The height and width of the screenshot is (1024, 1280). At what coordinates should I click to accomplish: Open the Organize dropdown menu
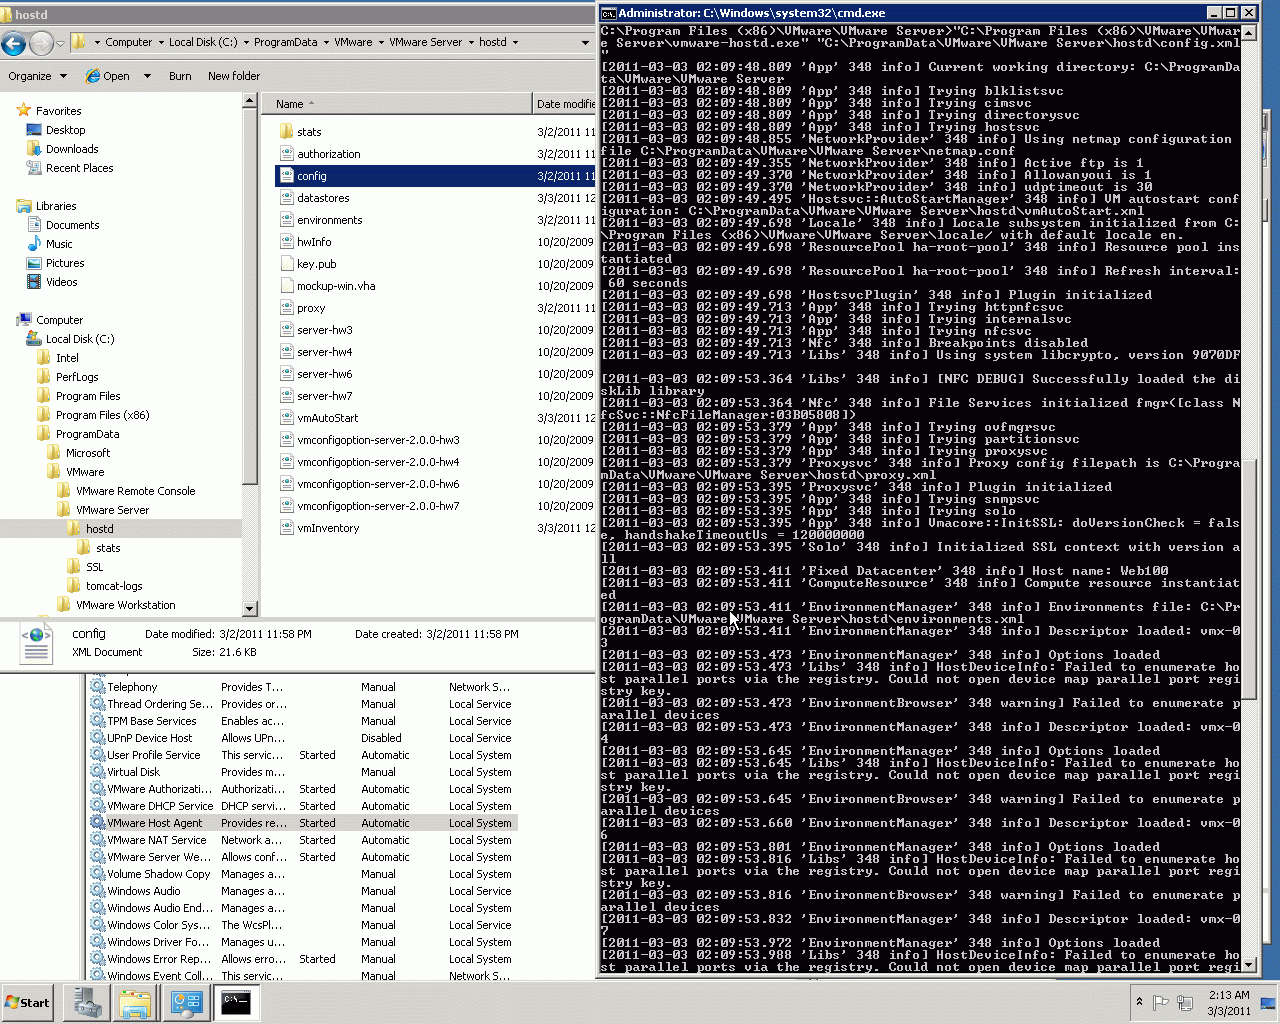point(38,76)
